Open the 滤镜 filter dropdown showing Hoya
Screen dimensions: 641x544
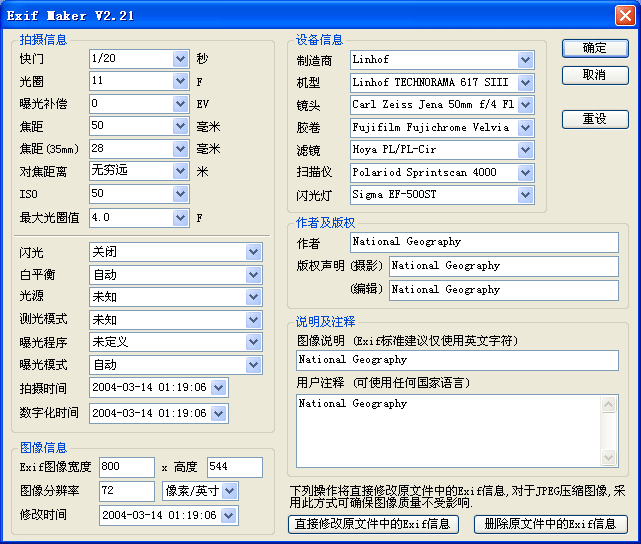point(525,150)
